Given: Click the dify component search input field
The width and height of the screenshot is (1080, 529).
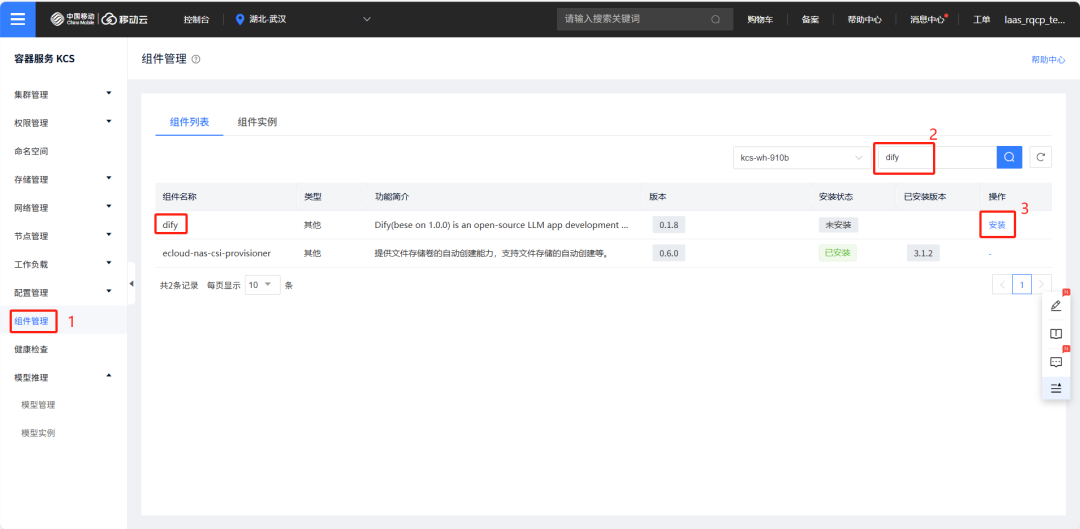Looking at the screenshot, I should click(930, 157).
